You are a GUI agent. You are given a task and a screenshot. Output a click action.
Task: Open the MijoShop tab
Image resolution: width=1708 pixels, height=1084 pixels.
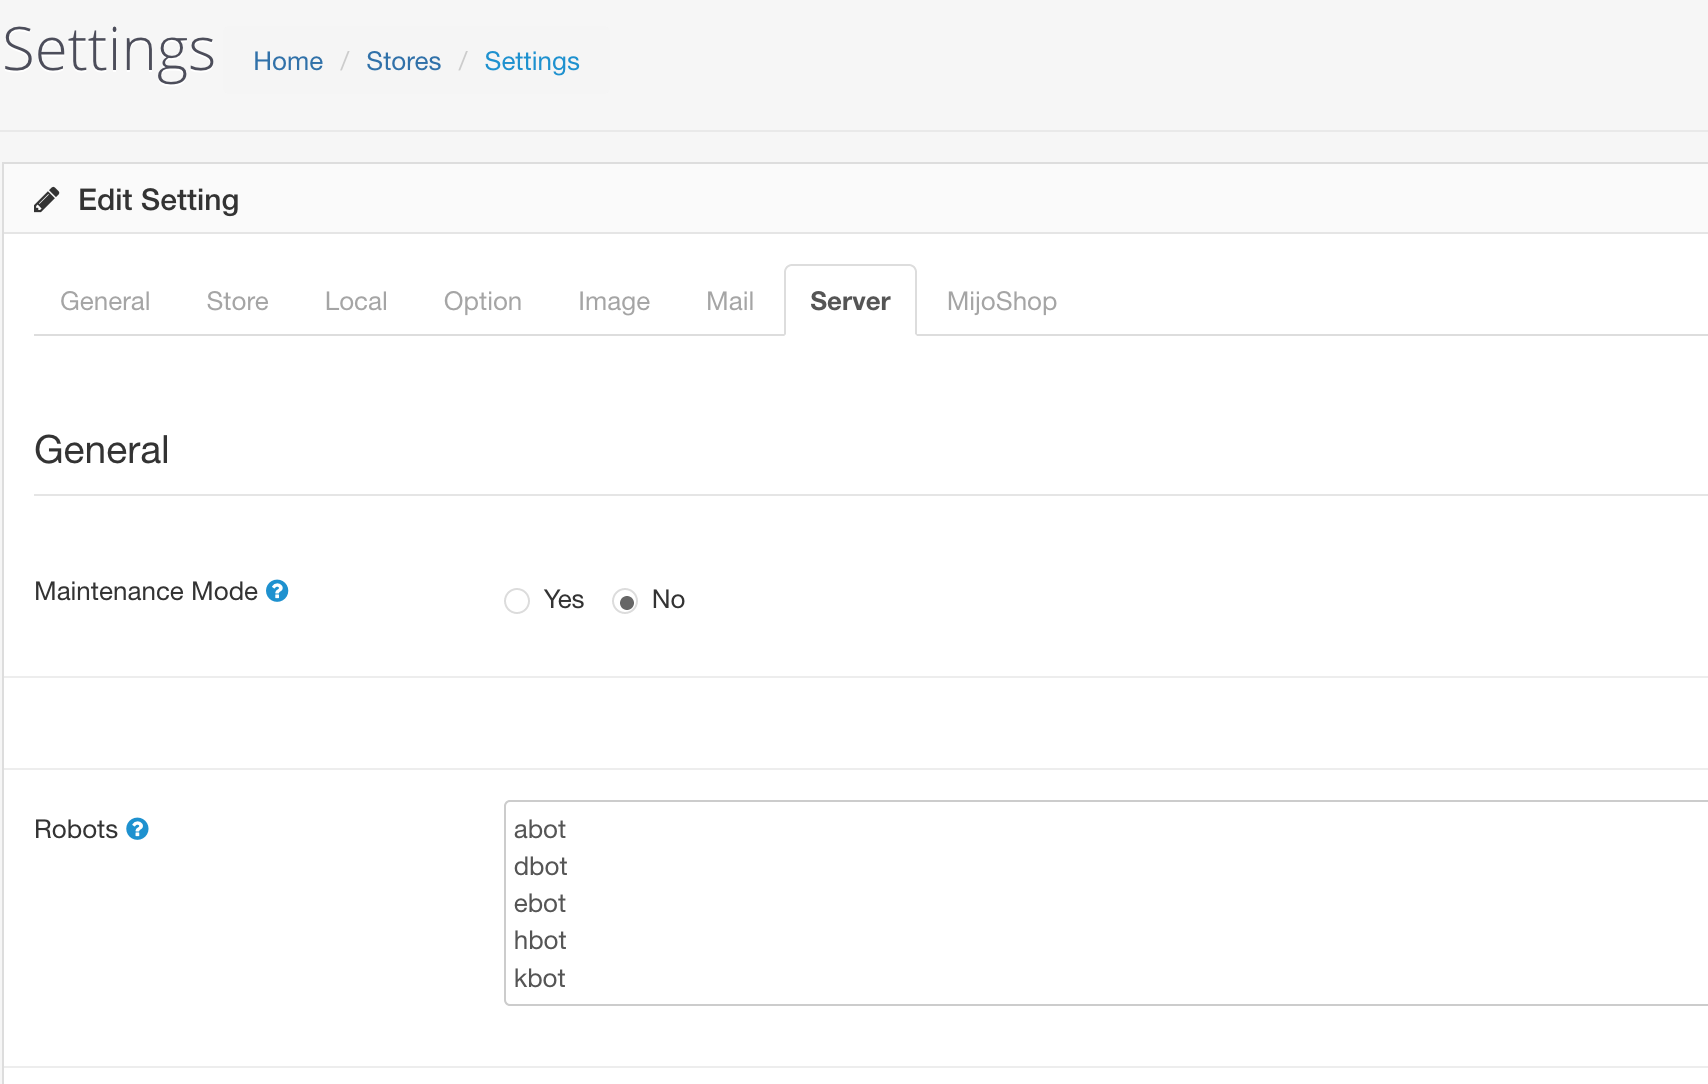point(1002,301)
